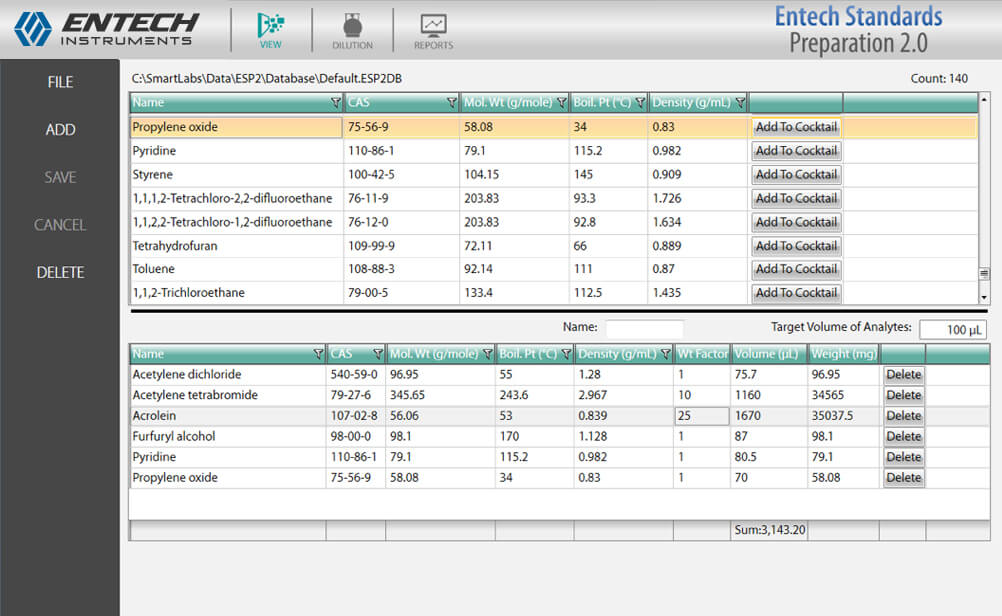Add Toluene to cocktail
This screenshot has height=616, width=1002.
(x=796, y=269)
